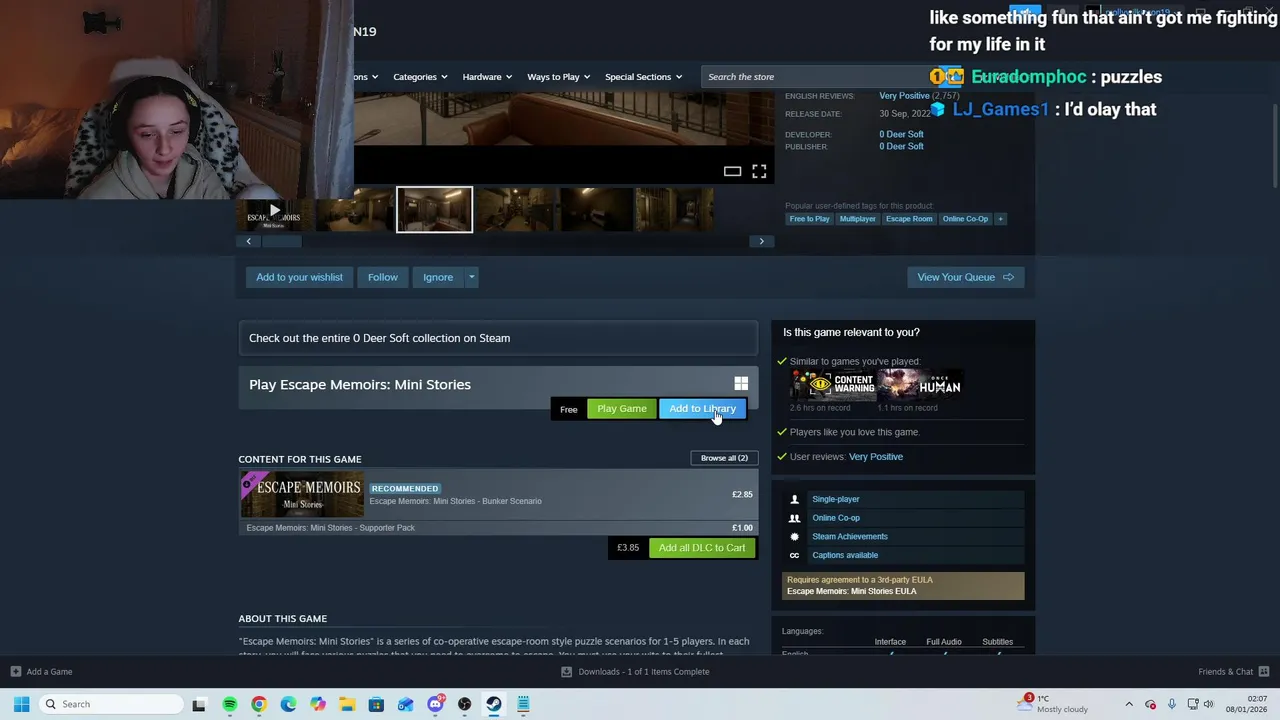Open the Friends & Chat icon
Screen dimensions: 1280x720
[x=1264, y=672]
